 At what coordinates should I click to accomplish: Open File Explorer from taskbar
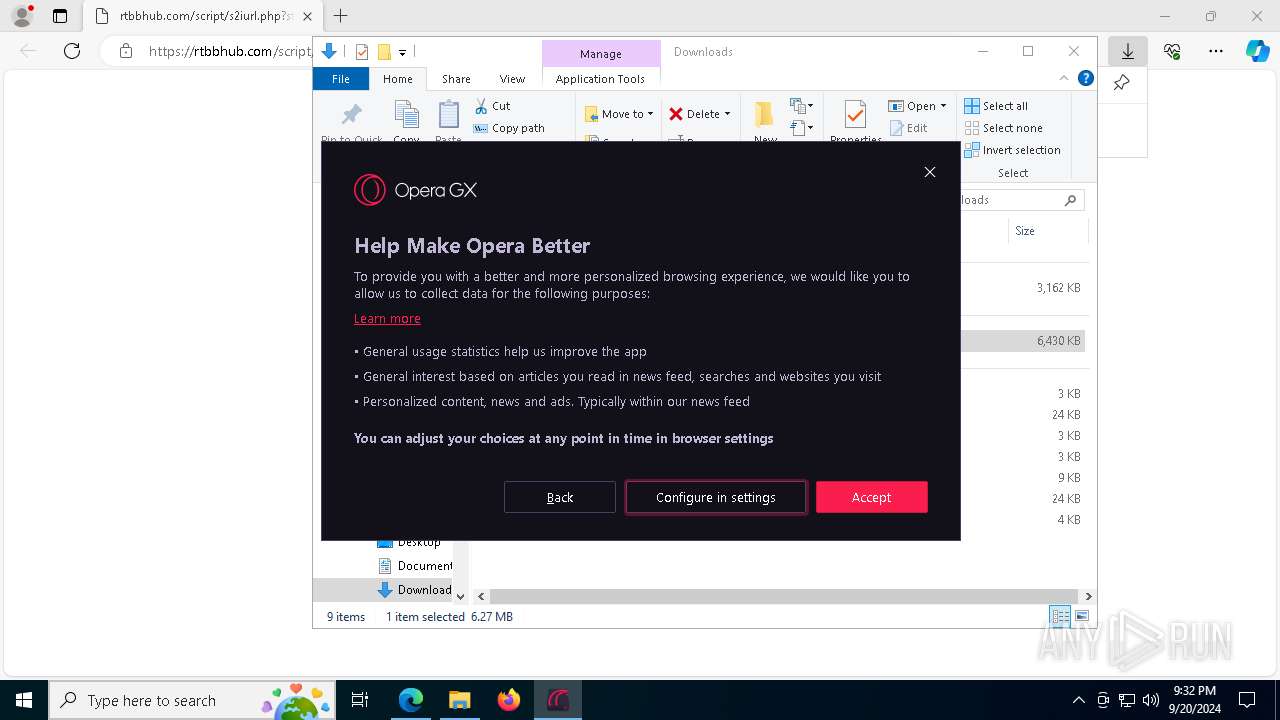tap(460, 700)
